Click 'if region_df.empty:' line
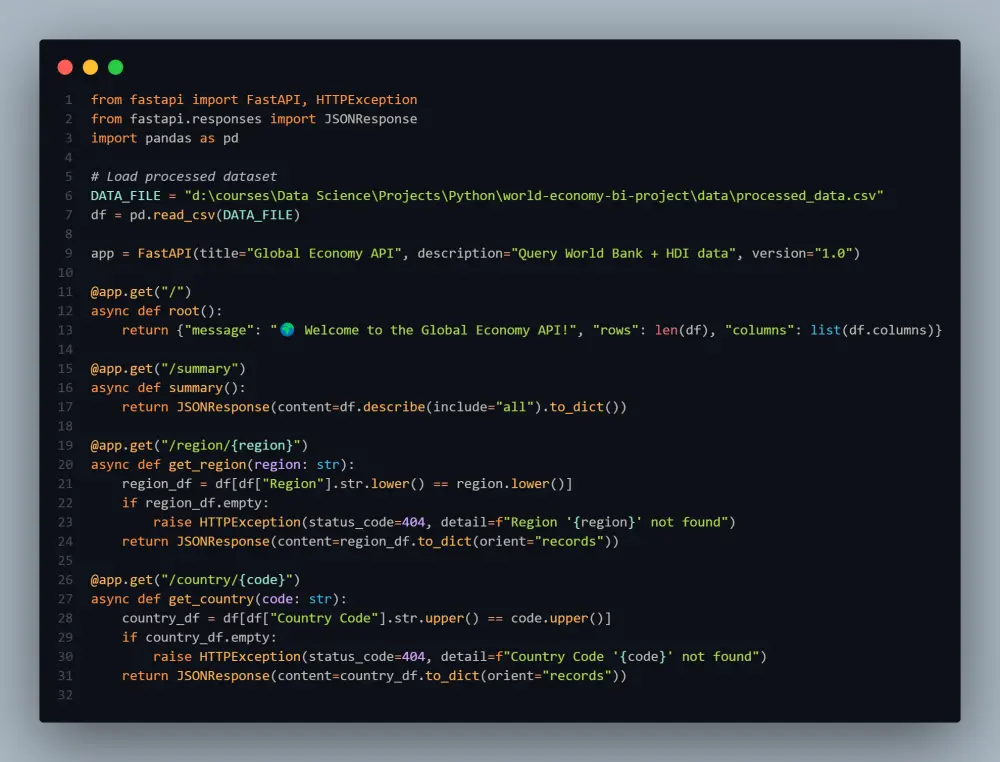This screenshot has width=1000, height=762. pos(195,503)
